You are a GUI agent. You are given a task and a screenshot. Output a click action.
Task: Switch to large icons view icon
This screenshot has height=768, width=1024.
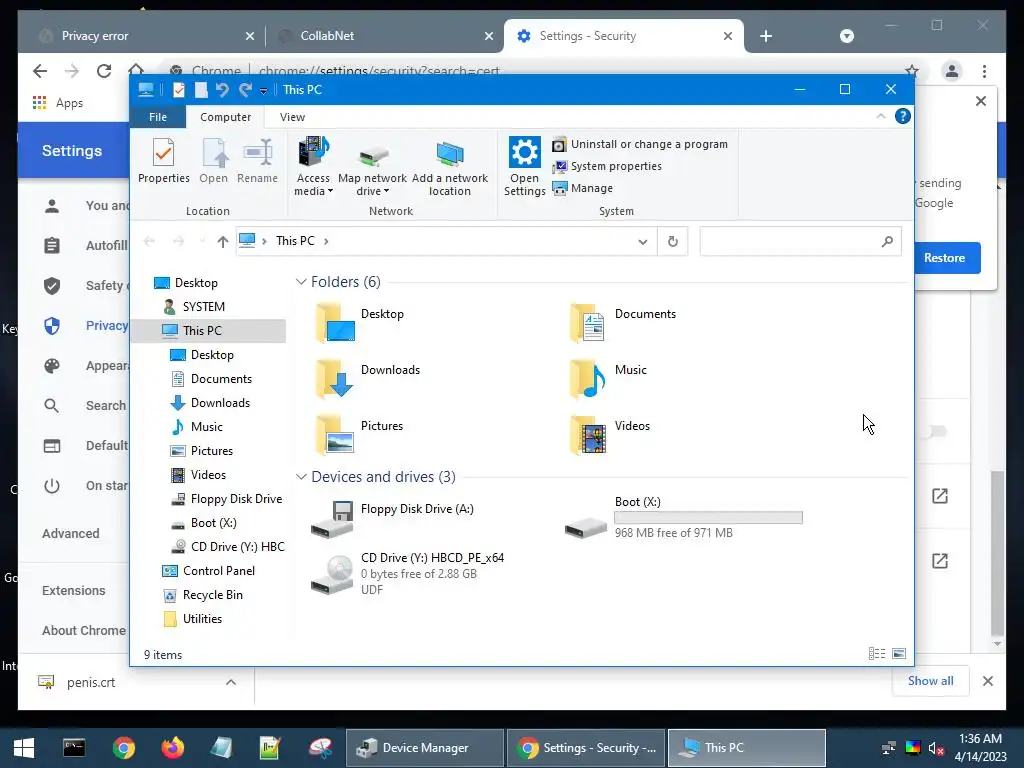[x=899, y=654]
